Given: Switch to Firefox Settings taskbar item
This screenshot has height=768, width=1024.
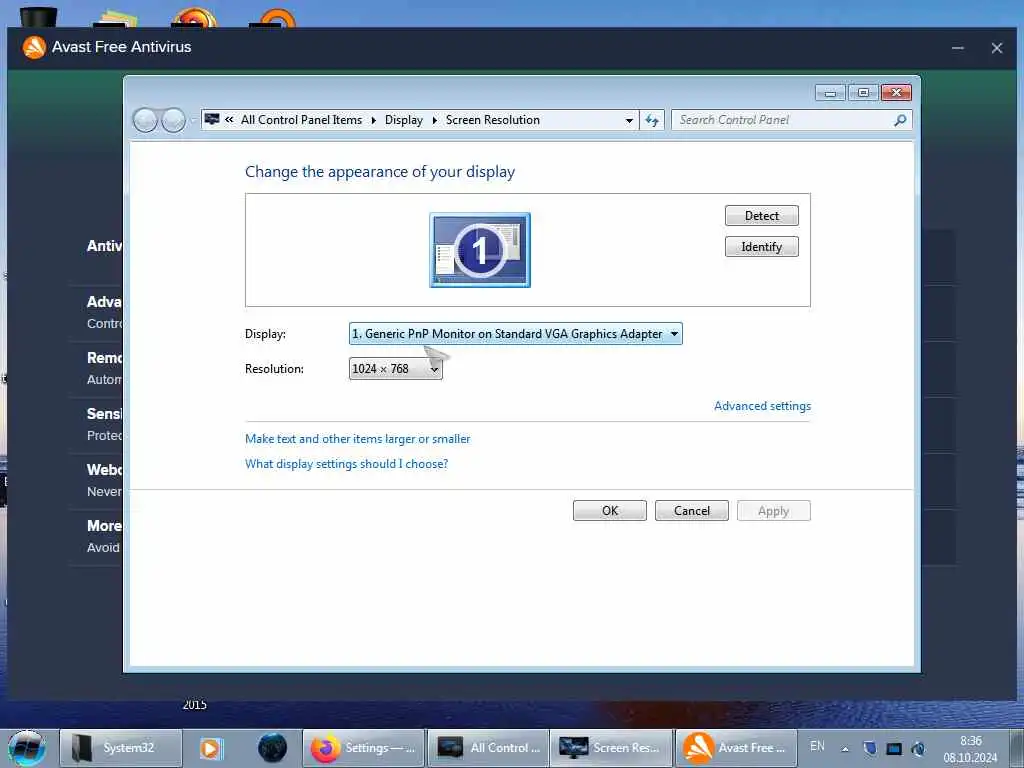Looking at the screenshot, I should point(364,748).
